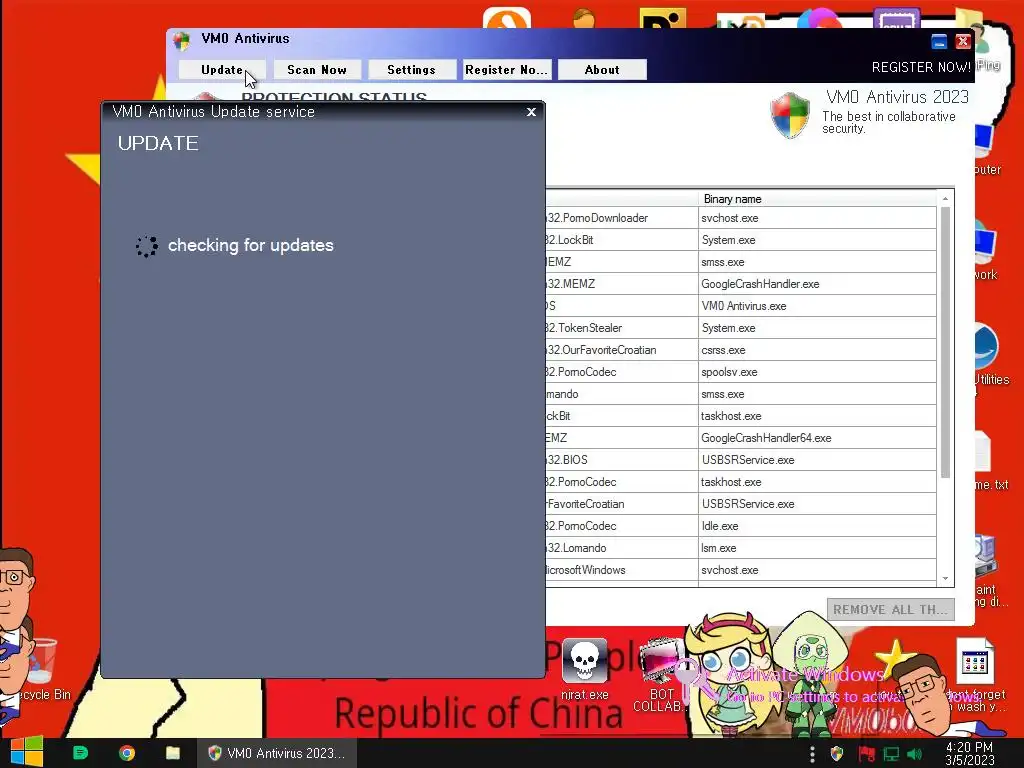This screenshot has height=768, width=1024.
Task: Click the VM0 Antivirus title bar icon
Action: [182, 40]
